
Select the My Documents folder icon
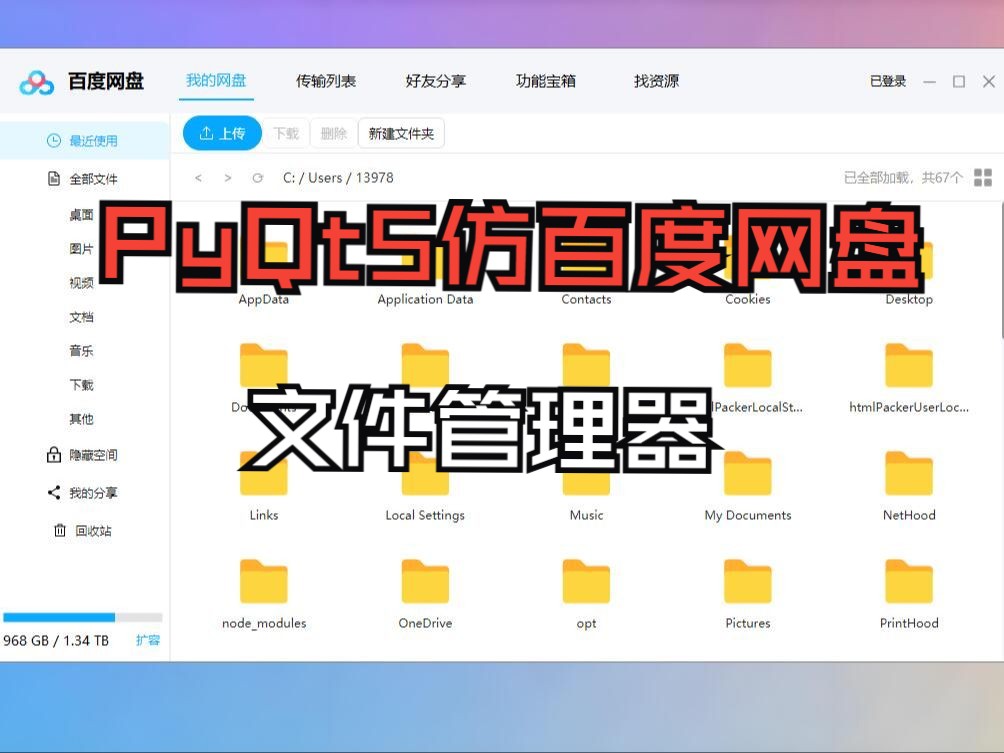(x=748, y=474)
